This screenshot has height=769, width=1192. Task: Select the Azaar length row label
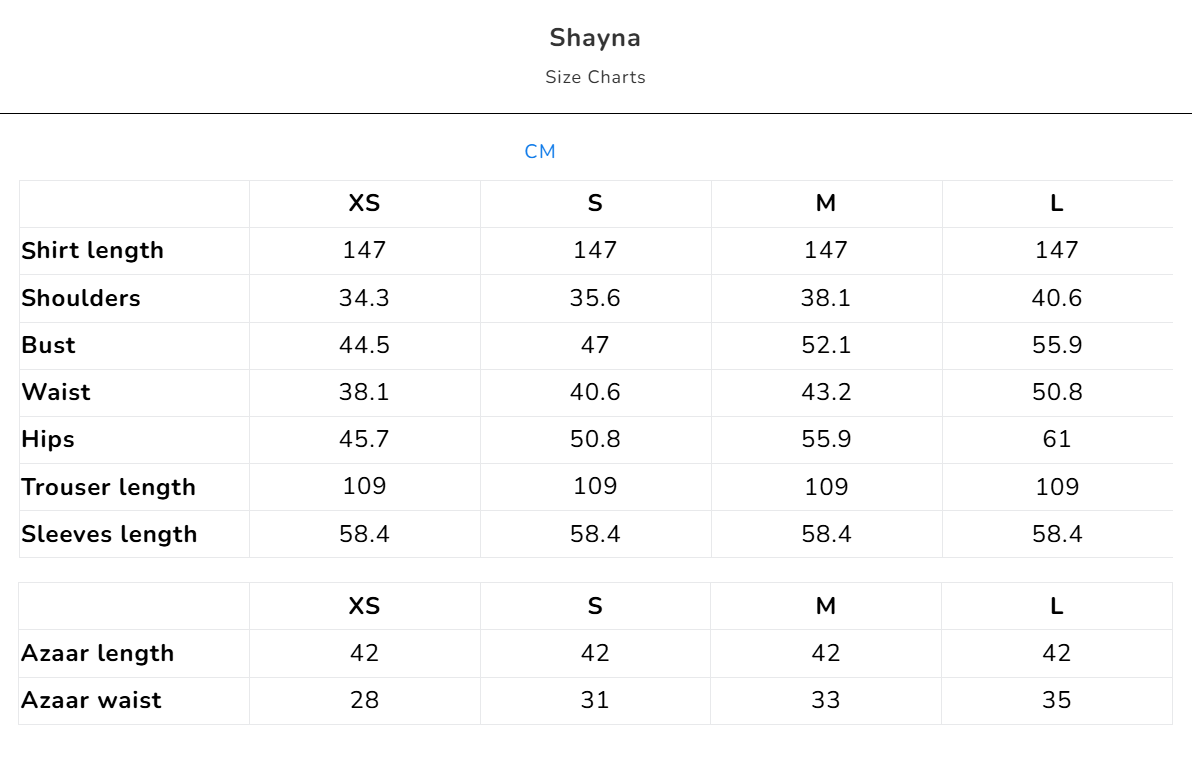97,653
